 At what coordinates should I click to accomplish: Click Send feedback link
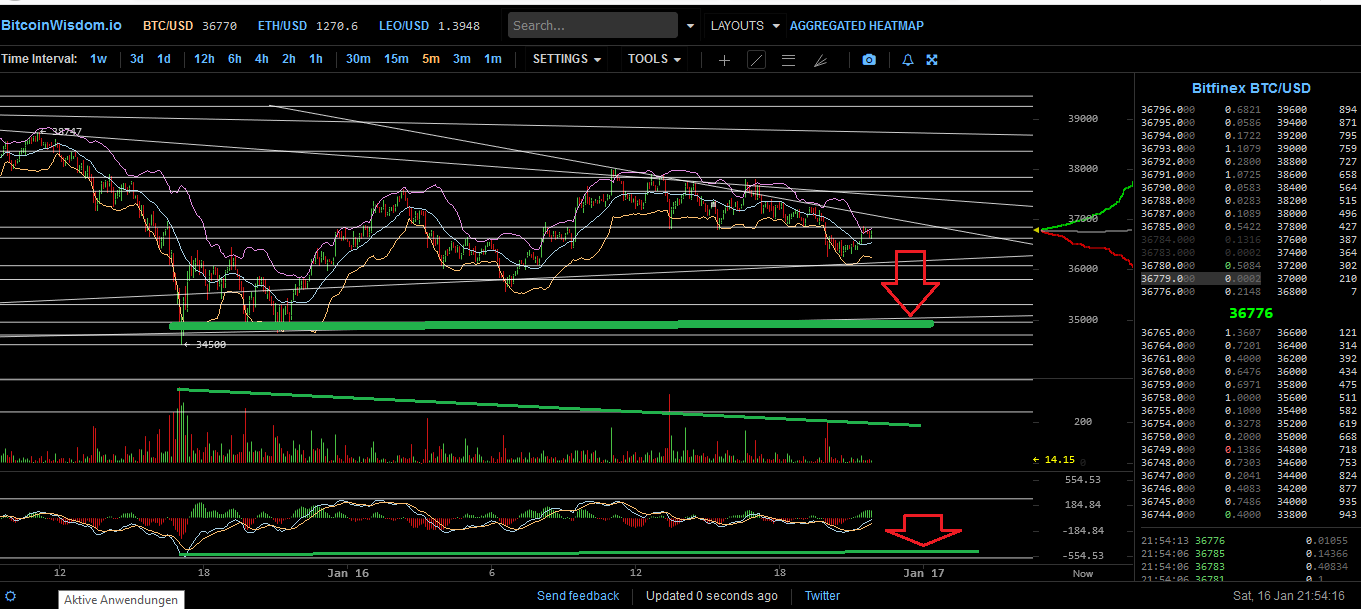click(578, 596)
